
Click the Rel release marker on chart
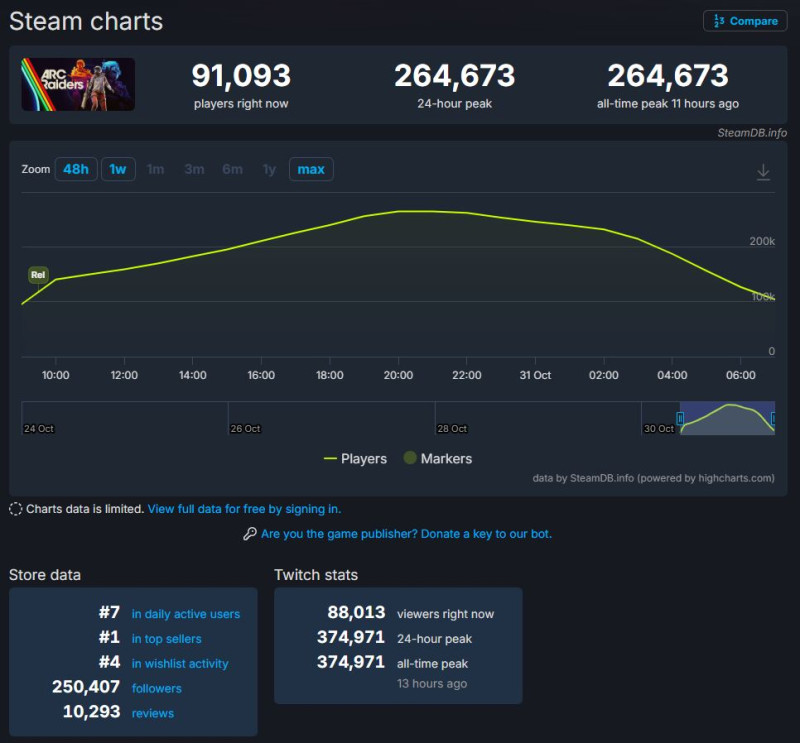(x=38, y=275)
